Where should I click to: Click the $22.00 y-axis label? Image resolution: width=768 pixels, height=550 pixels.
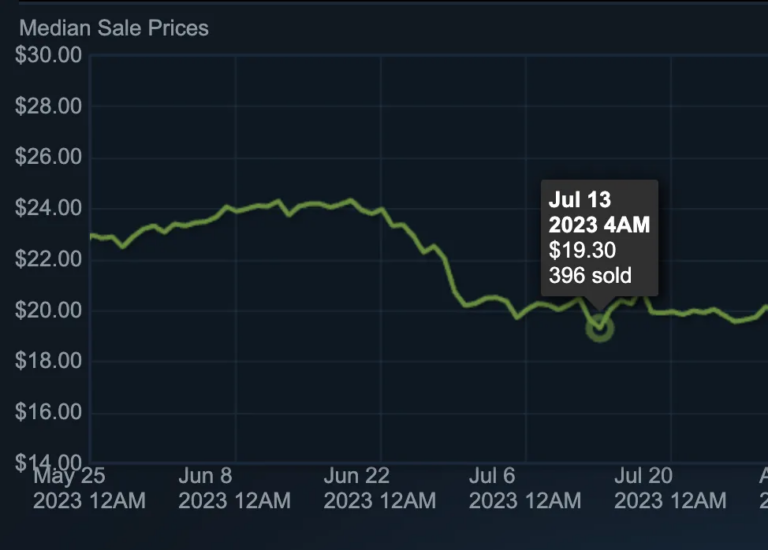[48, 260]
